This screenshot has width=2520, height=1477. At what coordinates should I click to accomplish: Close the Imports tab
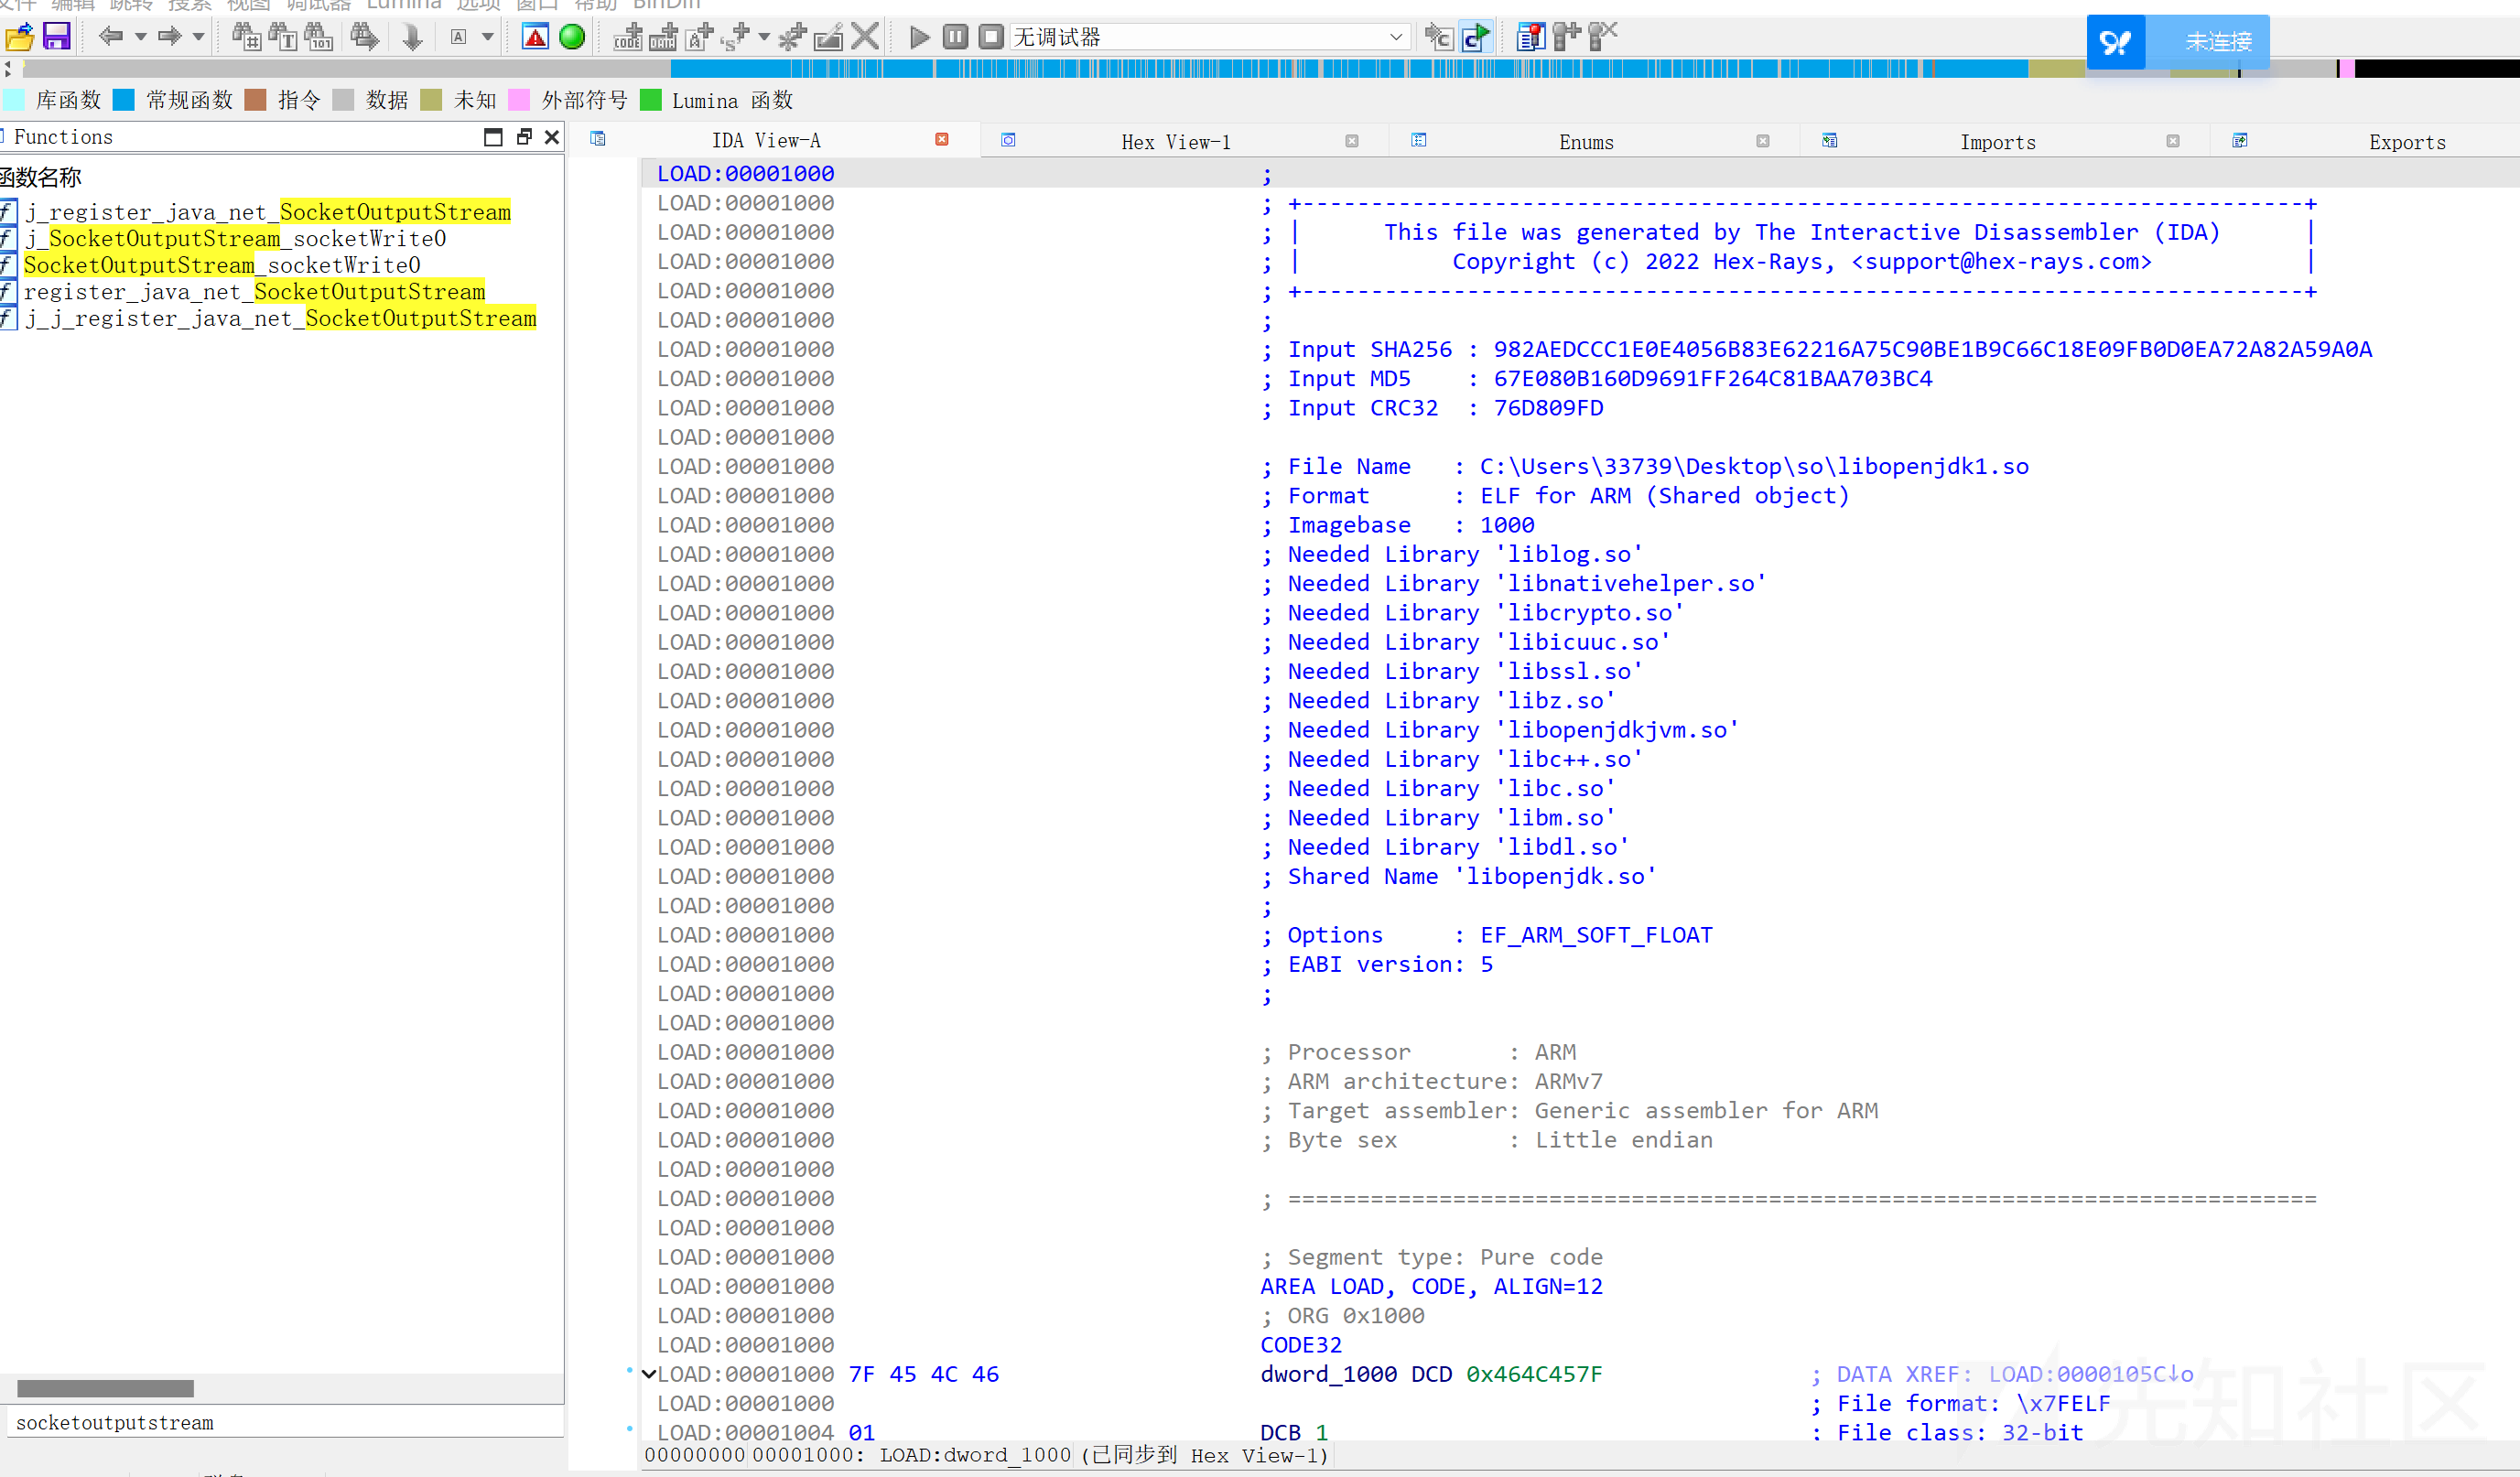2173,141
